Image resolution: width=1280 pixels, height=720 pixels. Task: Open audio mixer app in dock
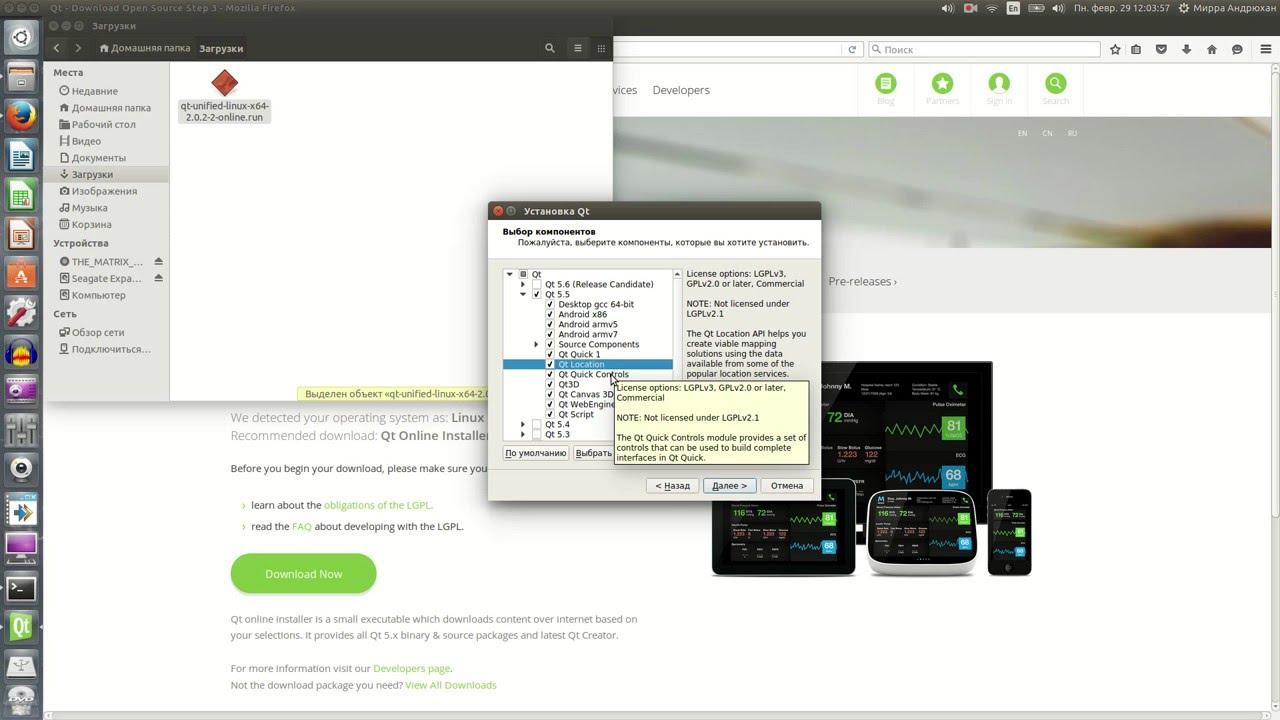coord(21,430)
